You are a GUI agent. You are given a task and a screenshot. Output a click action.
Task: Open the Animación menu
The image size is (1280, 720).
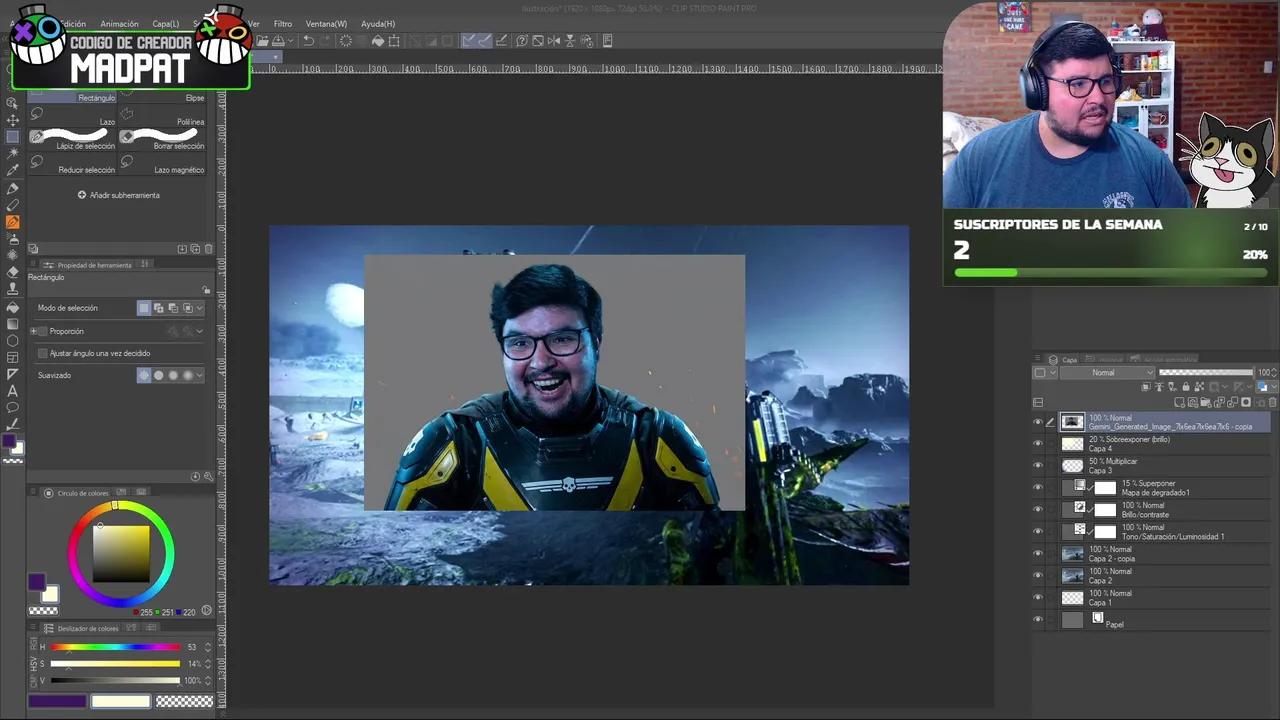(x=119, y=24)
